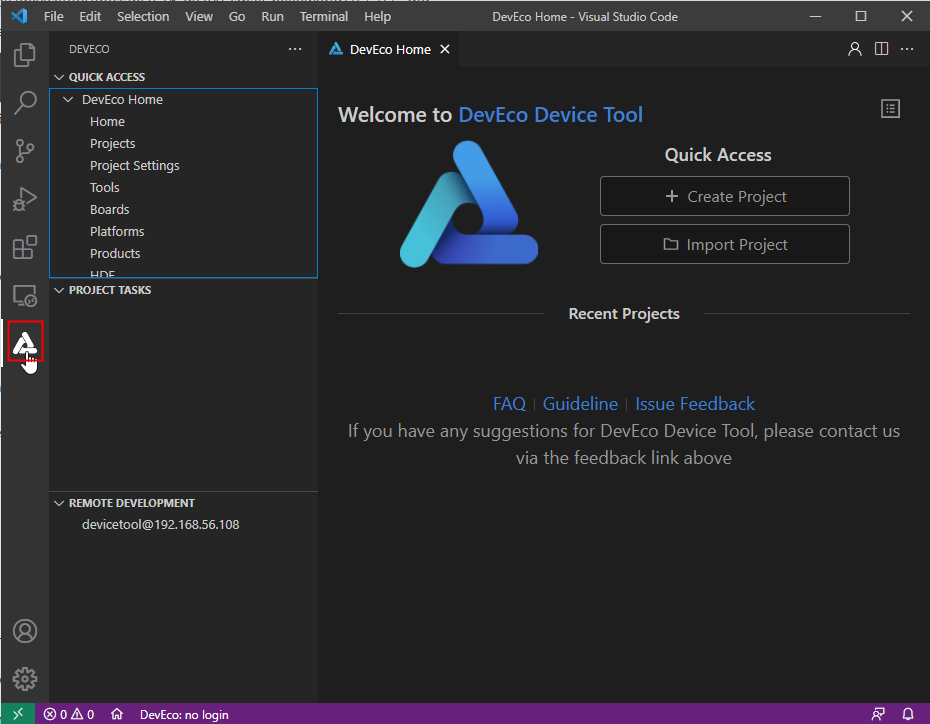This screenshot has width=930, height=724.
Task: Open the Remote Explorer view
Action: click(24, 295)
